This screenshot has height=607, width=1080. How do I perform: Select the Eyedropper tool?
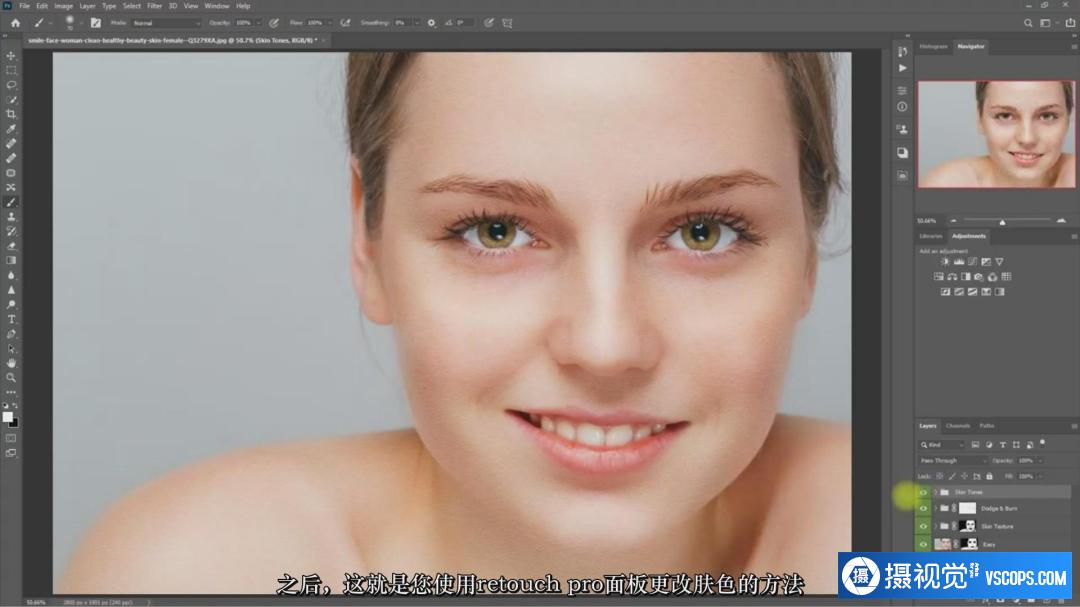pyautogui.click(x=11, y=129)
